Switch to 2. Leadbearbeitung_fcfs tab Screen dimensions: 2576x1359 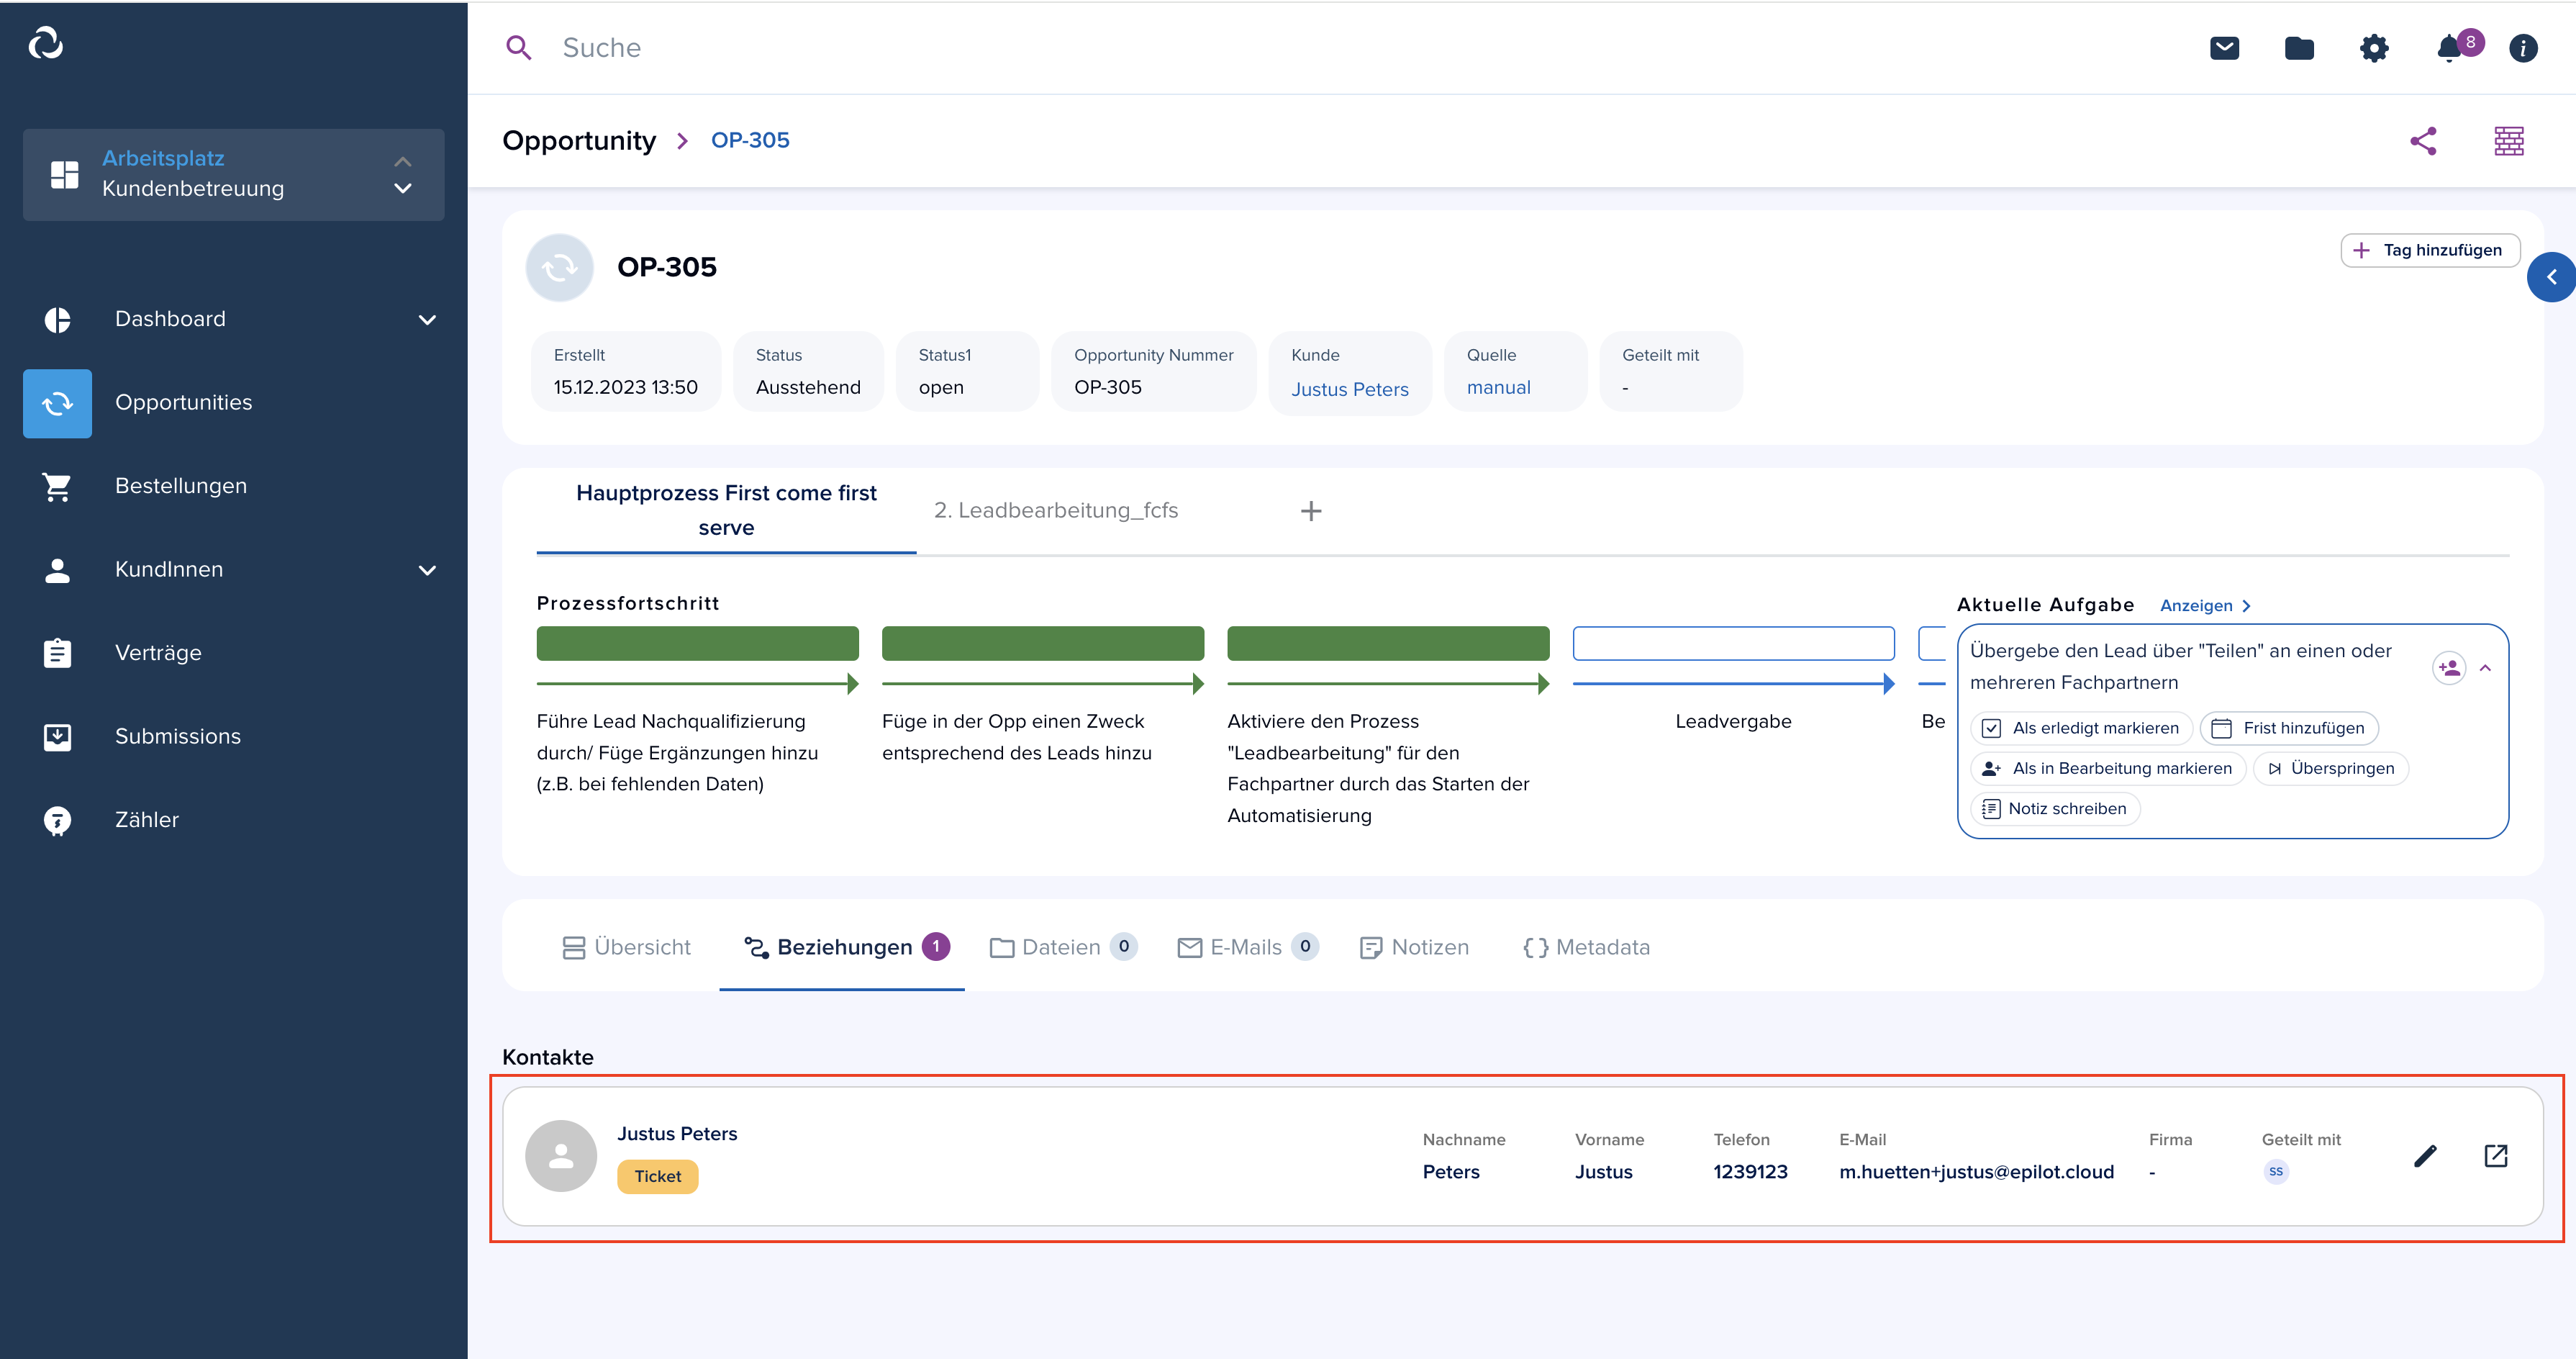pyautogui.click(x=1056, y=510)
